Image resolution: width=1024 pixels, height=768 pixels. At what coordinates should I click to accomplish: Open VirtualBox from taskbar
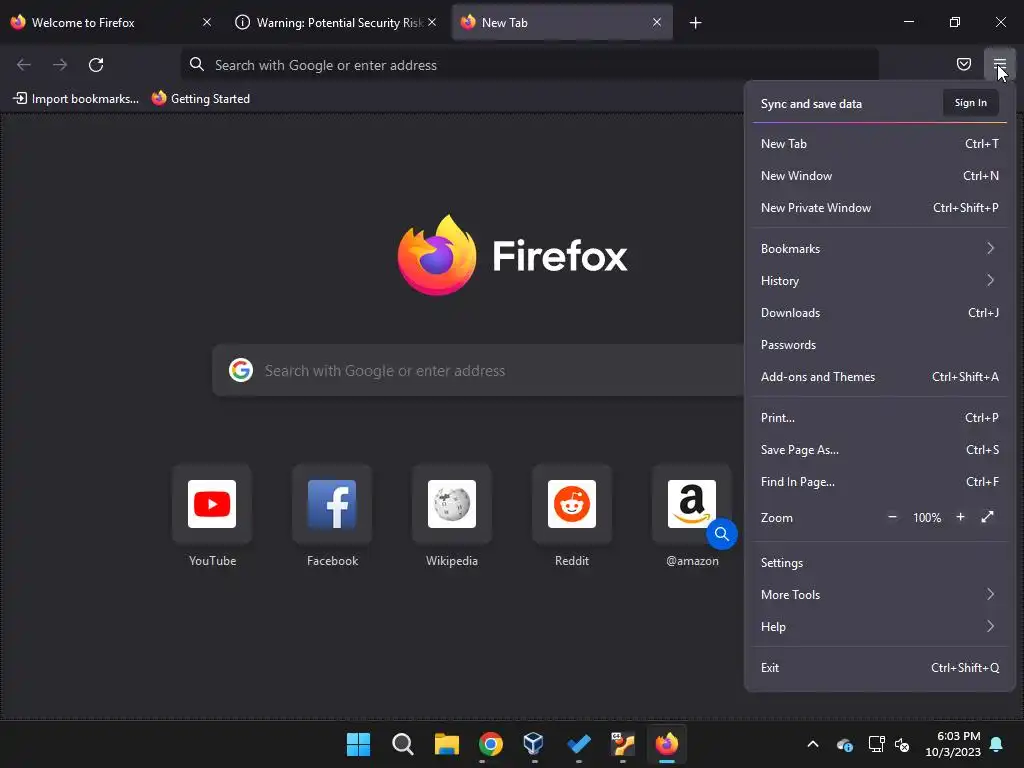534,744
